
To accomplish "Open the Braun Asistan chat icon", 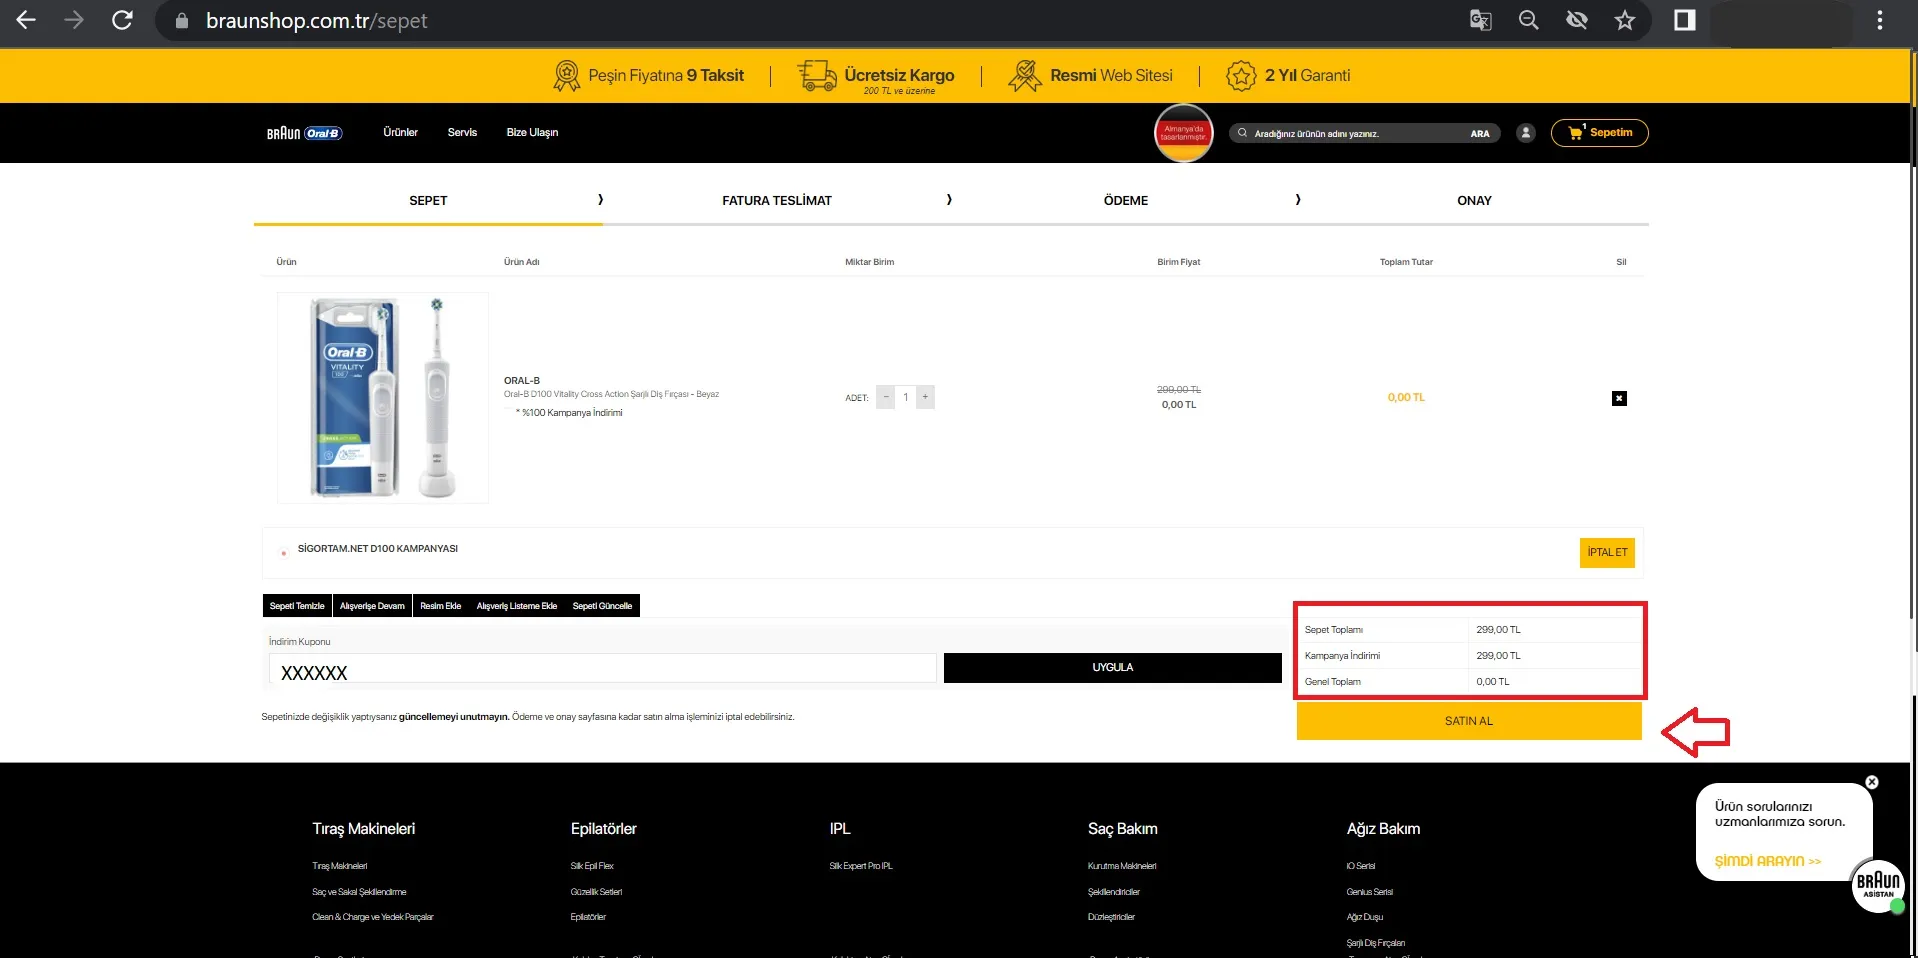I will [1877, 885].
